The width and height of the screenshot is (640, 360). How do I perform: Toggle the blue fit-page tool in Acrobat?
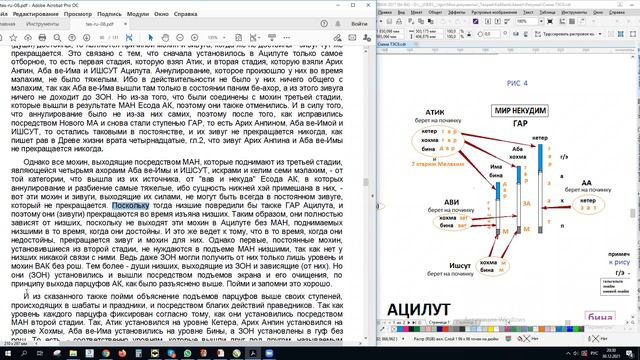[129, 38]
